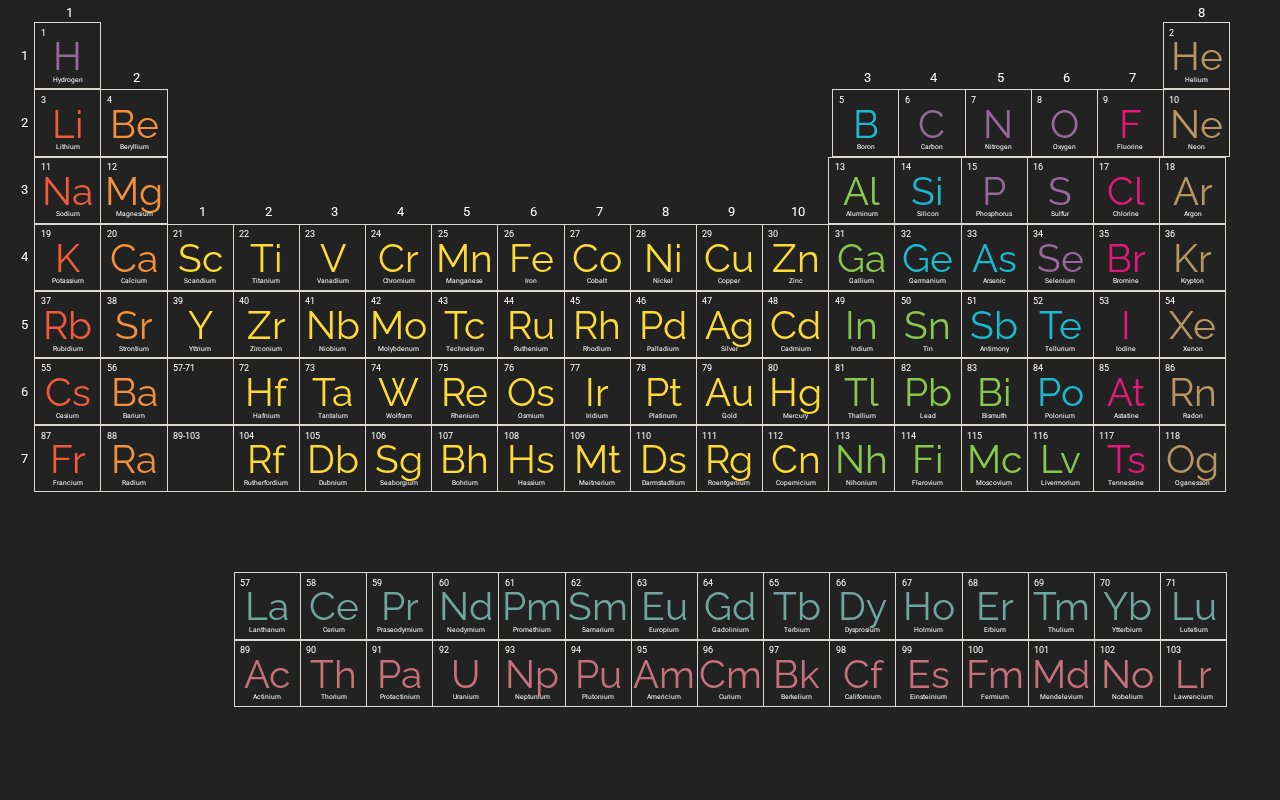Click the Gold (Au) element tile
Viewport: 1280px width, 800px height.
point(729,392)
